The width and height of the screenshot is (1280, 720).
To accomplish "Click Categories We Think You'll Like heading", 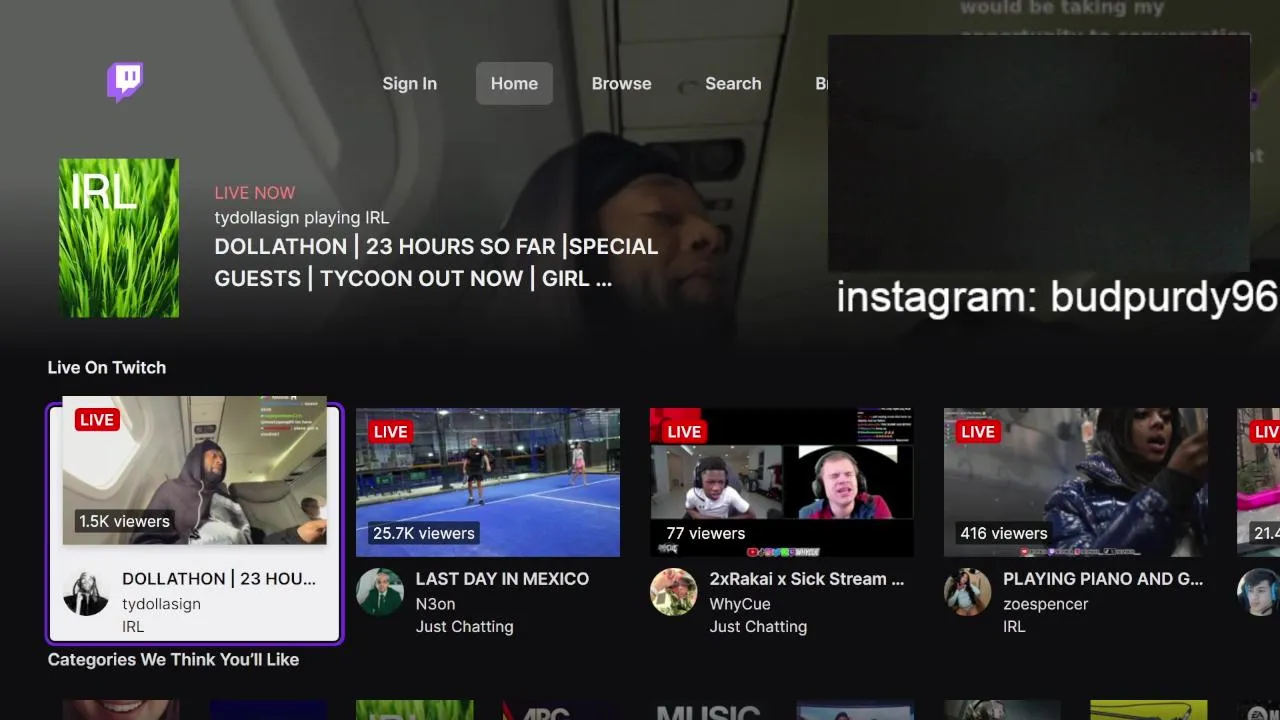I will 173,660.
